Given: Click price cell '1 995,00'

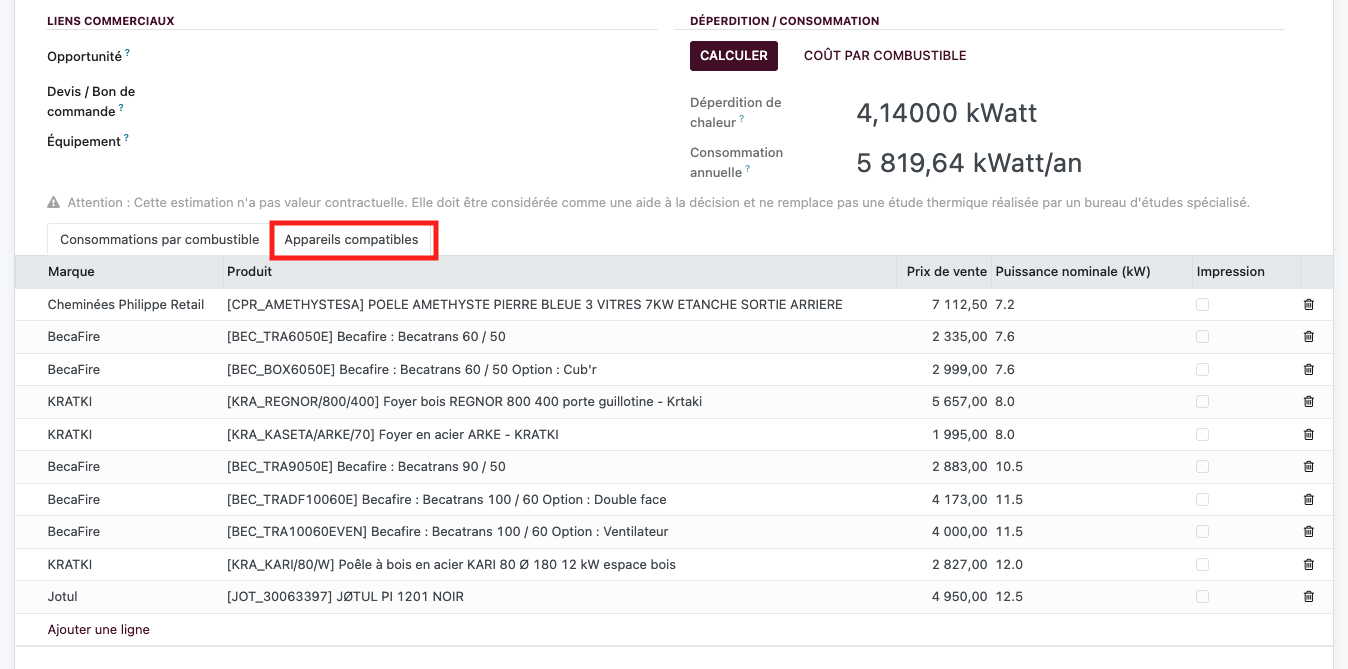Looking at the screenshot, I should (x=959, y=435).
